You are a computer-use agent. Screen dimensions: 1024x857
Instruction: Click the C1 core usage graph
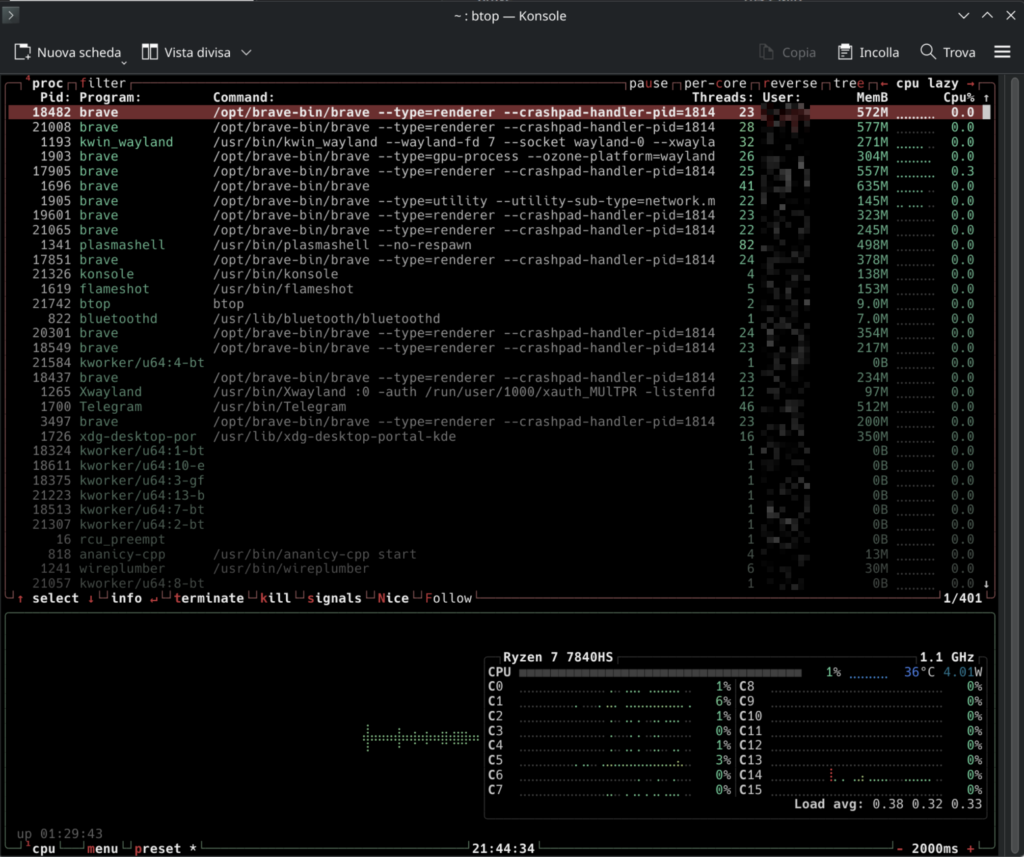pos(605,702)
